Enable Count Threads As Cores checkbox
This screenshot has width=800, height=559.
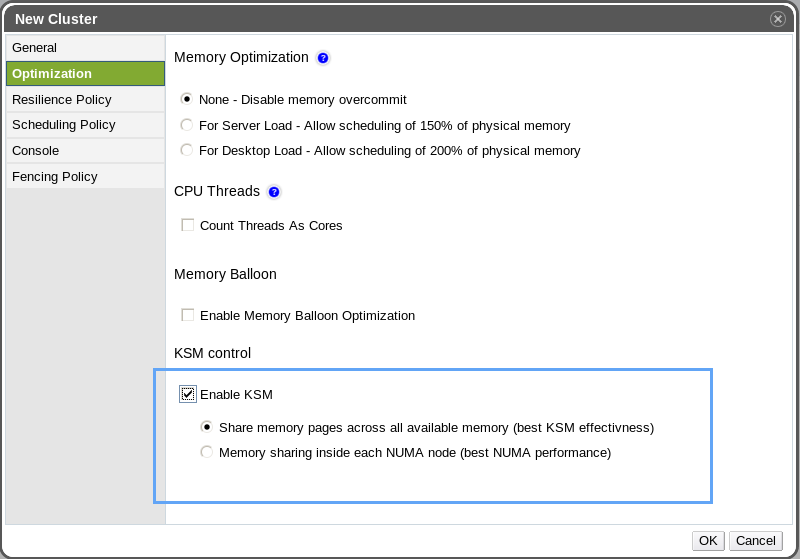coord(188,225)
